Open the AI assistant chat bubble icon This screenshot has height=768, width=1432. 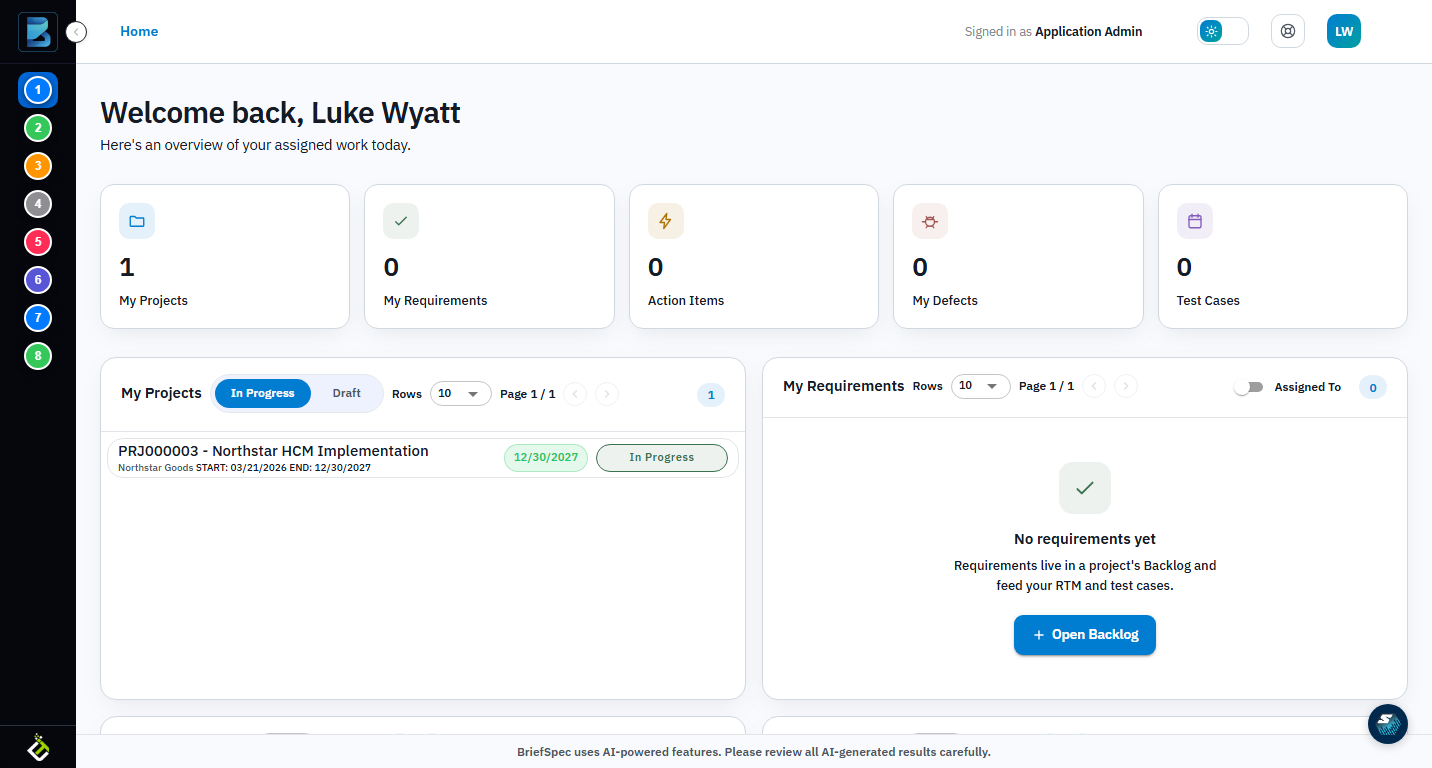click(1388, 724)
